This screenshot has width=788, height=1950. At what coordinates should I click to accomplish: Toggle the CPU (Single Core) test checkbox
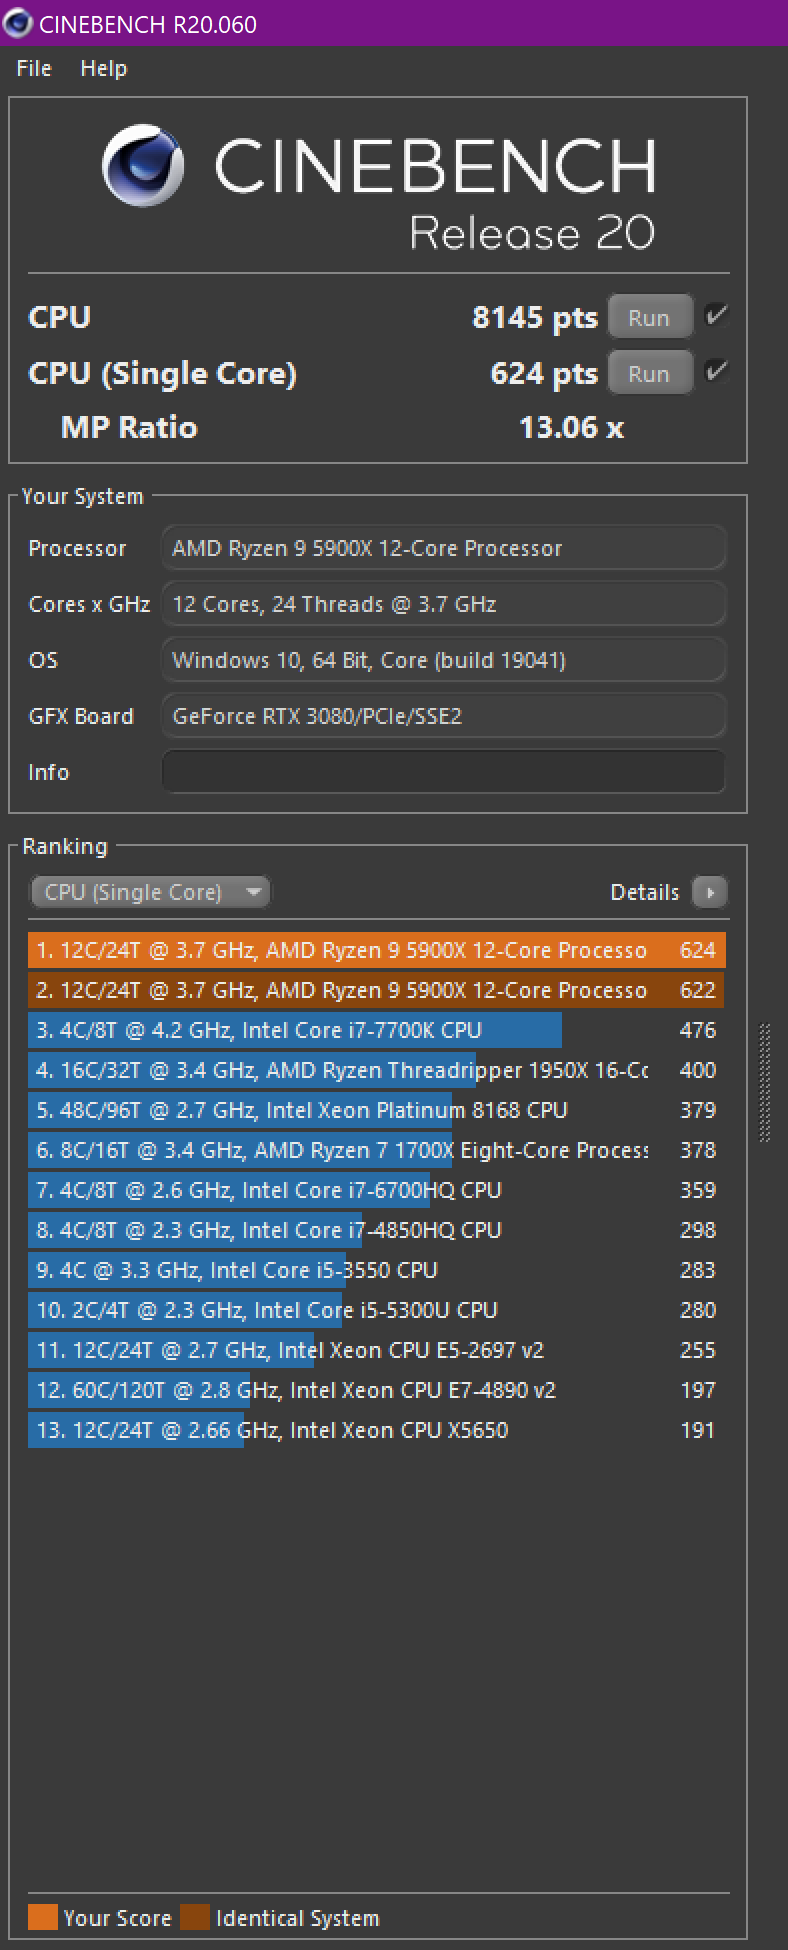point(716,372)
